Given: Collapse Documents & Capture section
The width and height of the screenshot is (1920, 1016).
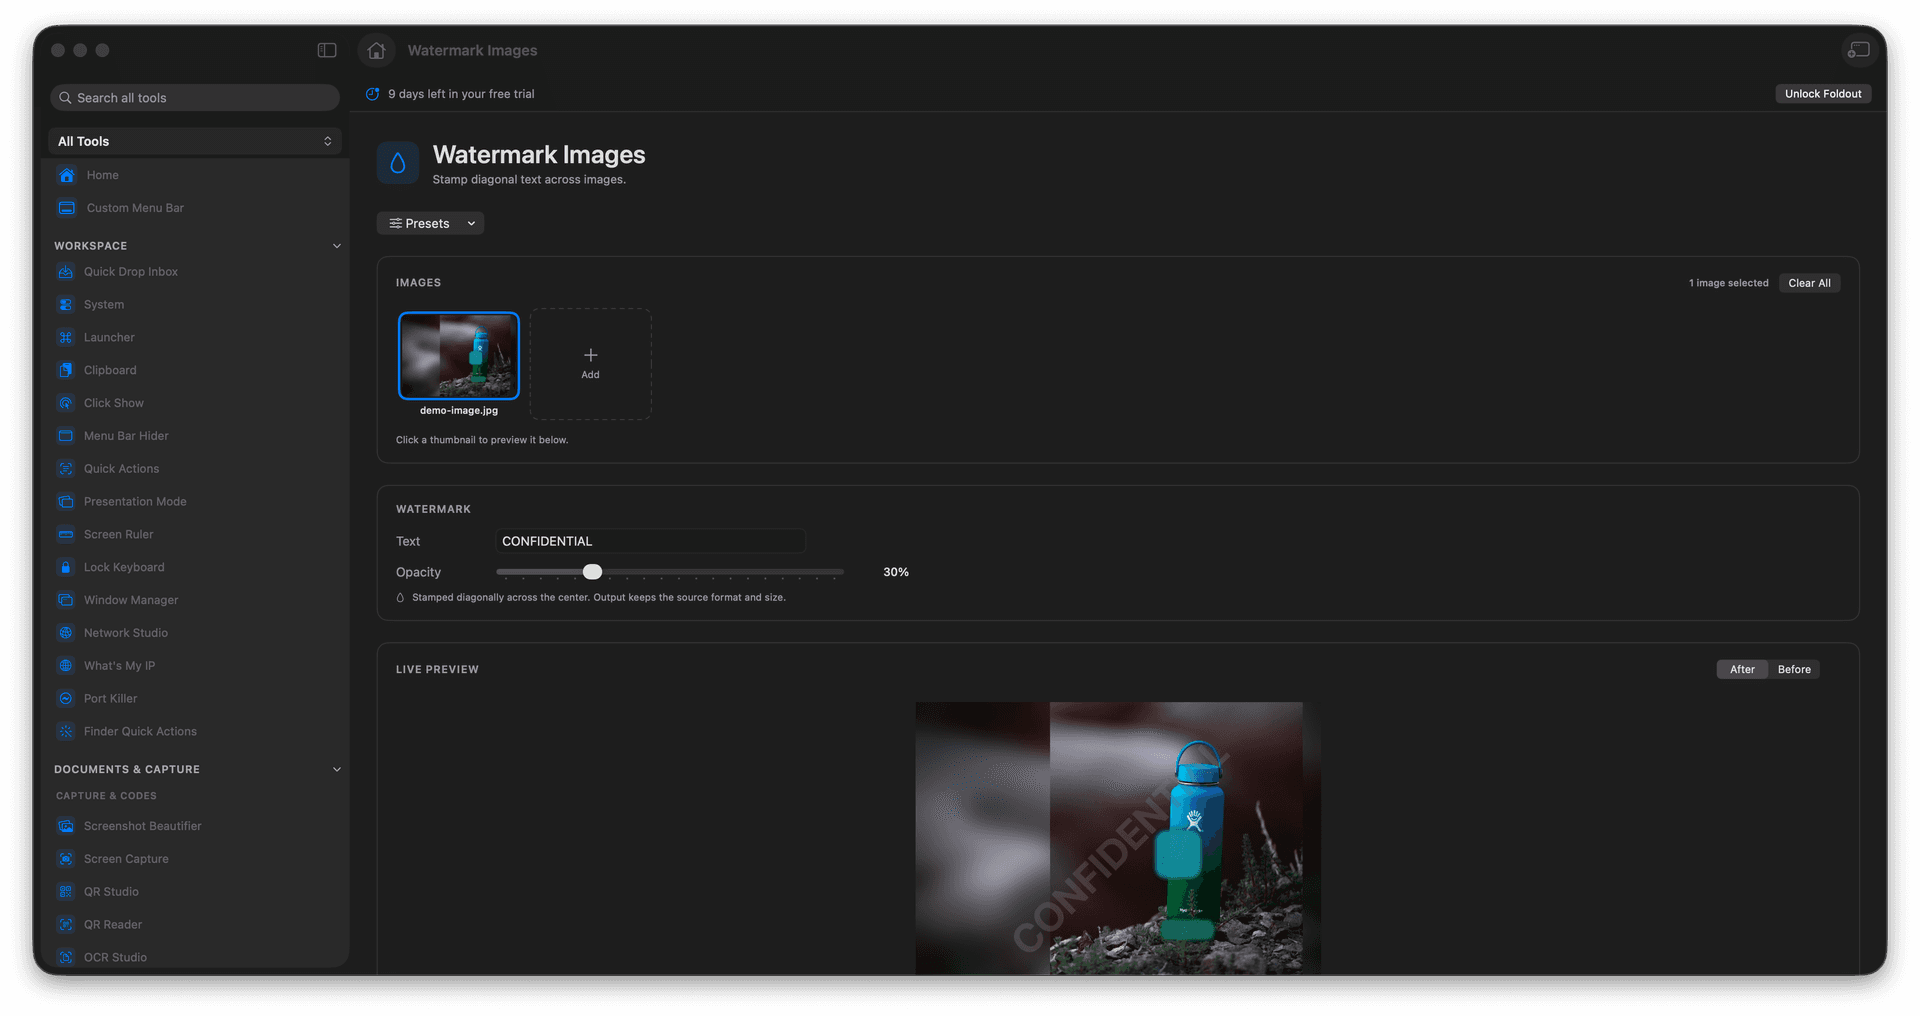Looking at the screenshot, I should [x=337, y=770].
